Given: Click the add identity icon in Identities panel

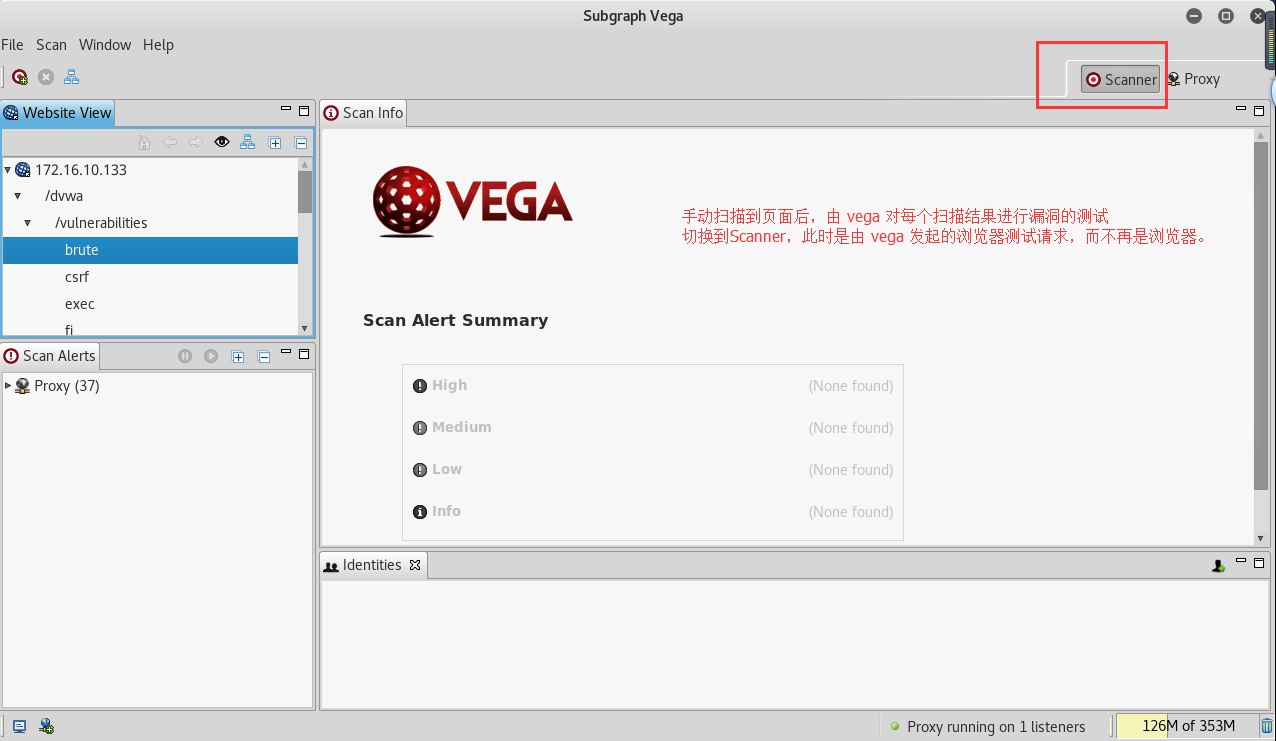Looking at the screenshot, I should click(x=1218, y=565).
